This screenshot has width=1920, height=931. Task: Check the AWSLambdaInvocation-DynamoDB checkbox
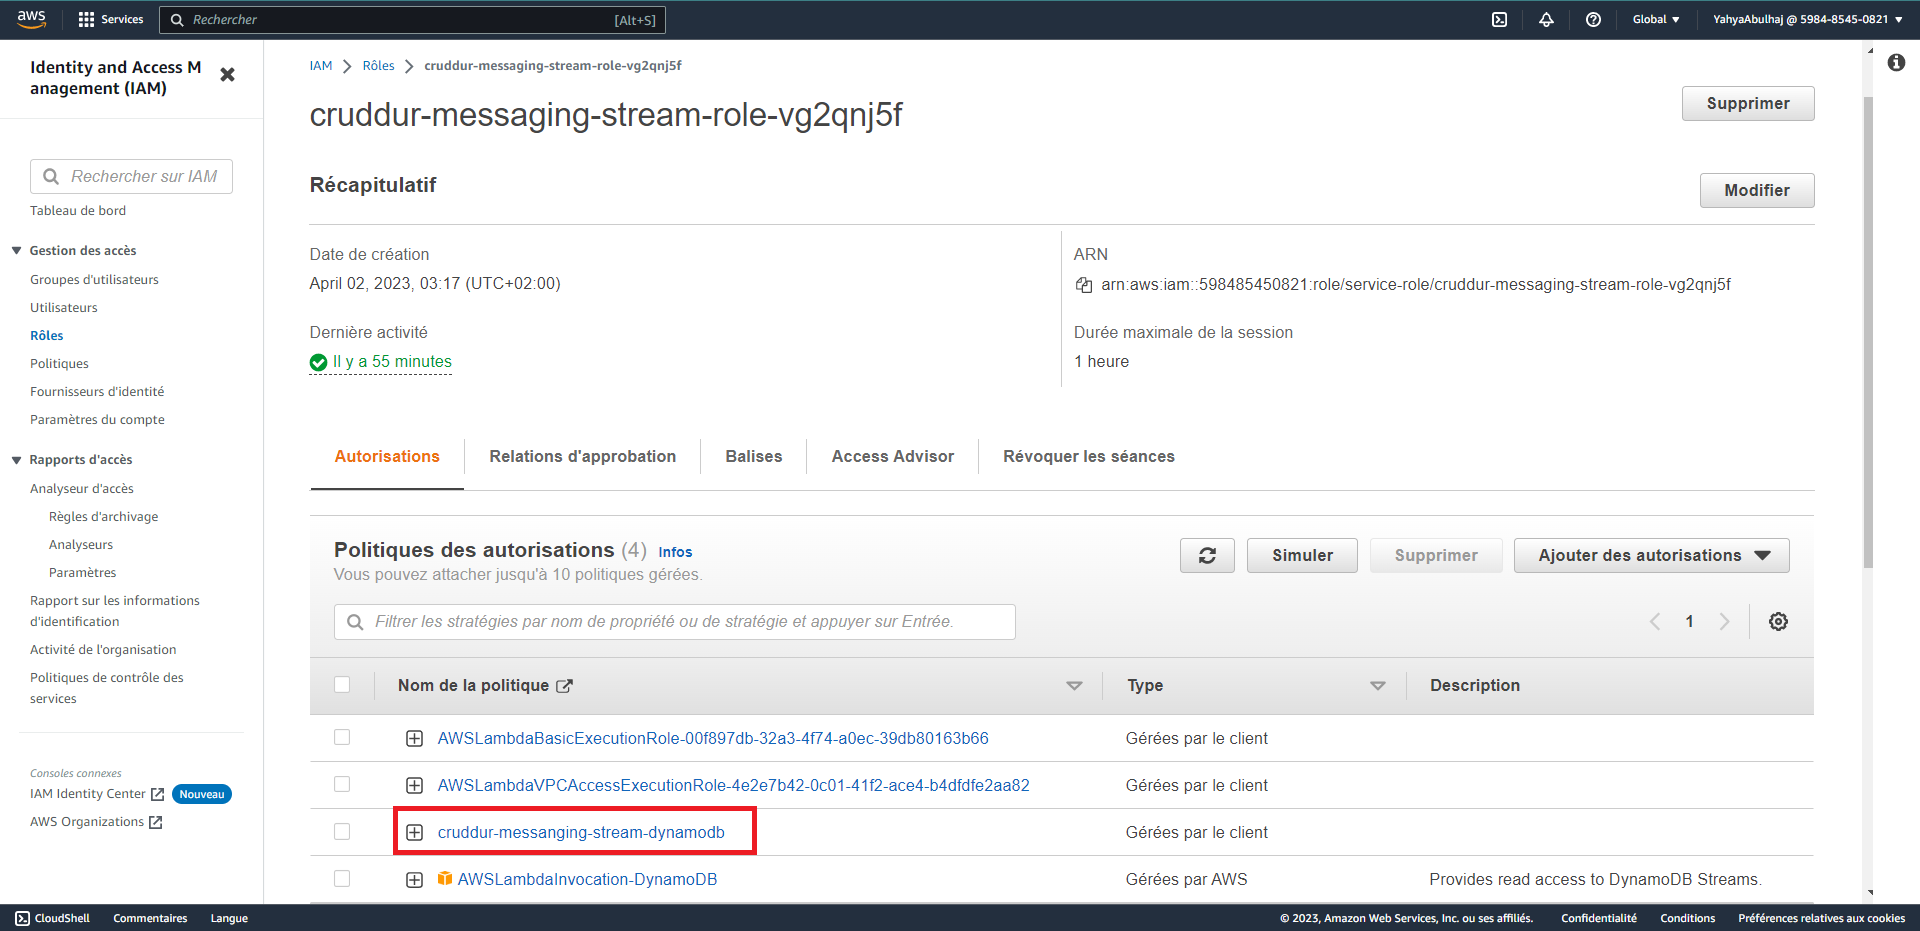(x=342, y=879)
